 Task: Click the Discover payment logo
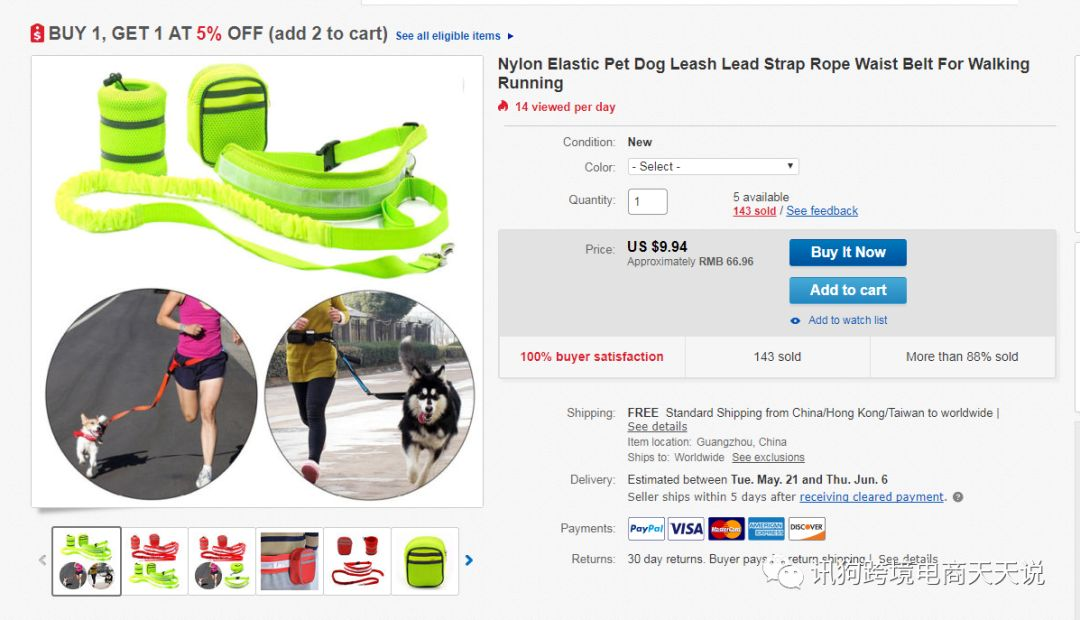(806, 528)
